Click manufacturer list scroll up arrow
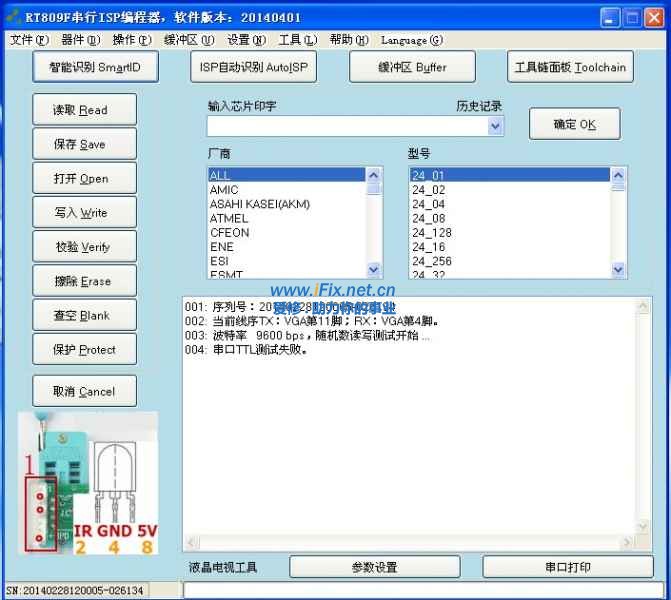Image resolution: width=671 pixels, height=600 pixels. 374,175
